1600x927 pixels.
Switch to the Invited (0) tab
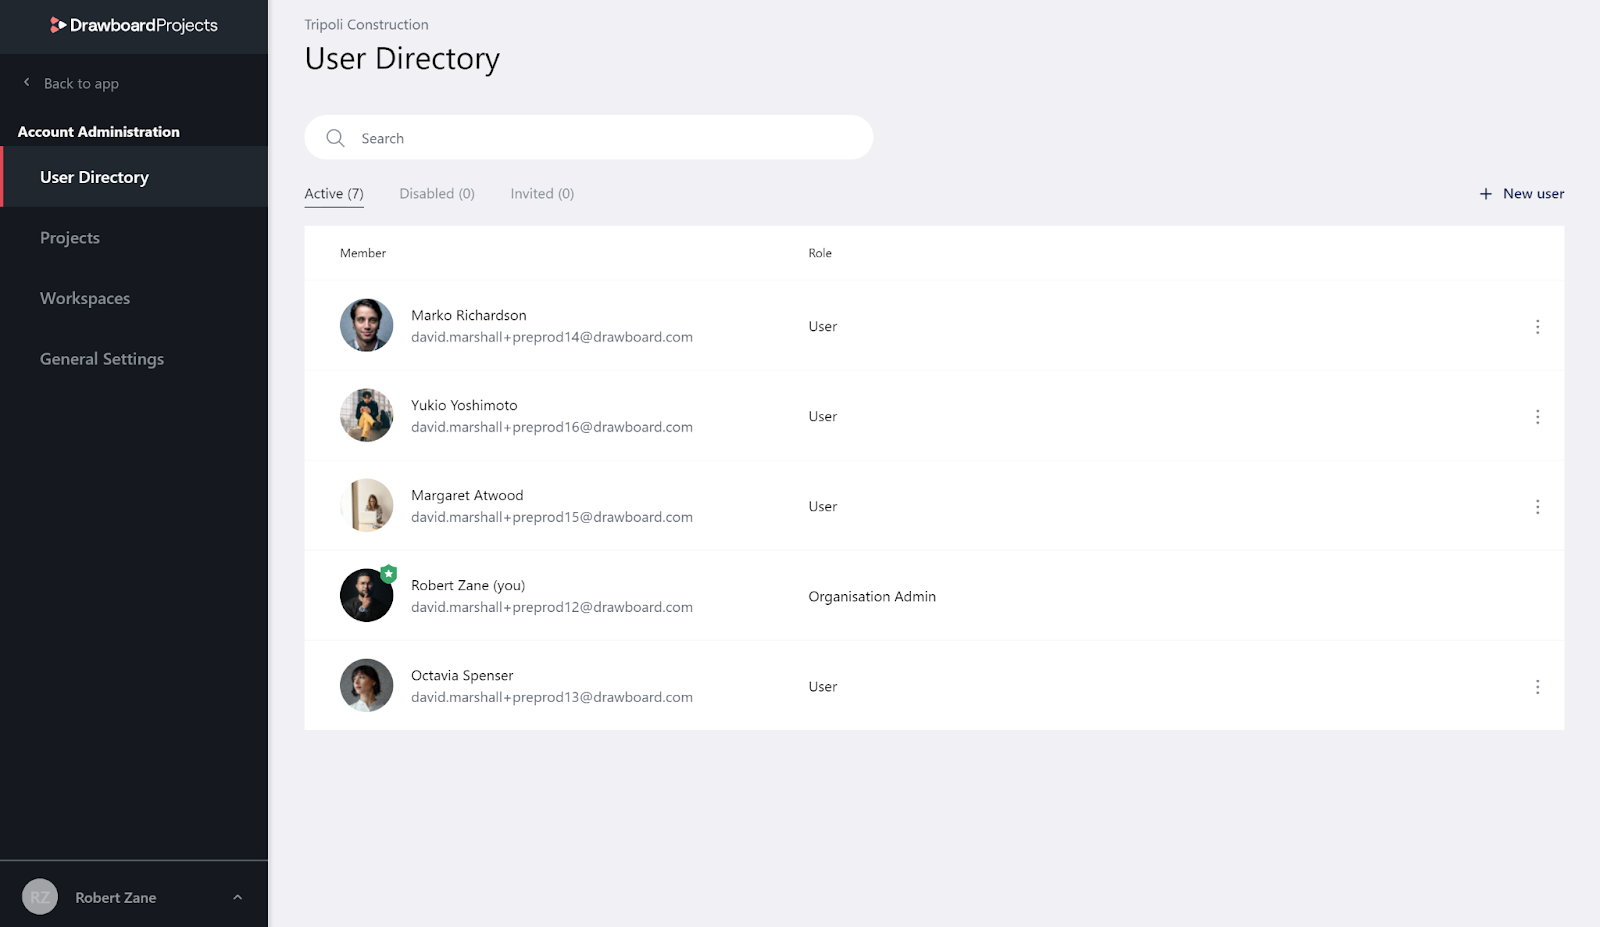click(542, 194)
